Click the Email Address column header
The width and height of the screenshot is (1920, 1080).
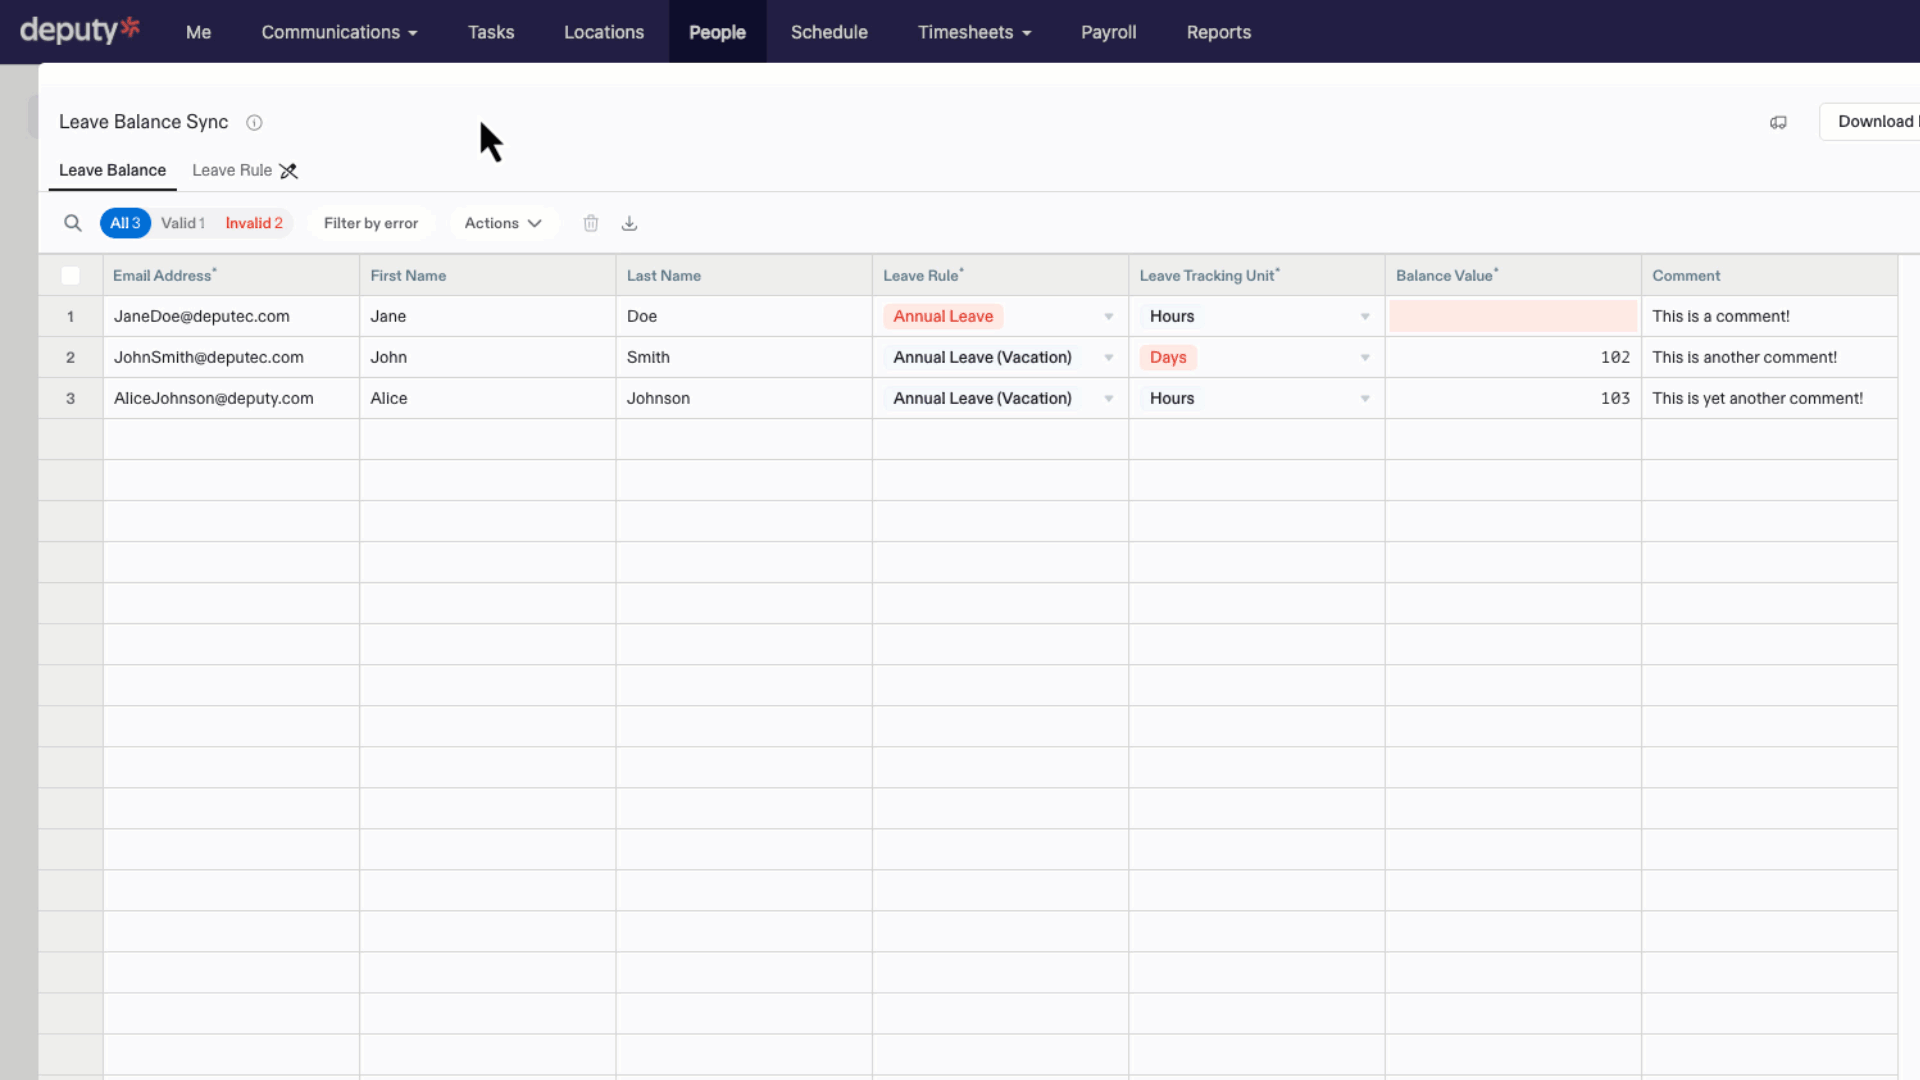[231, 275]
